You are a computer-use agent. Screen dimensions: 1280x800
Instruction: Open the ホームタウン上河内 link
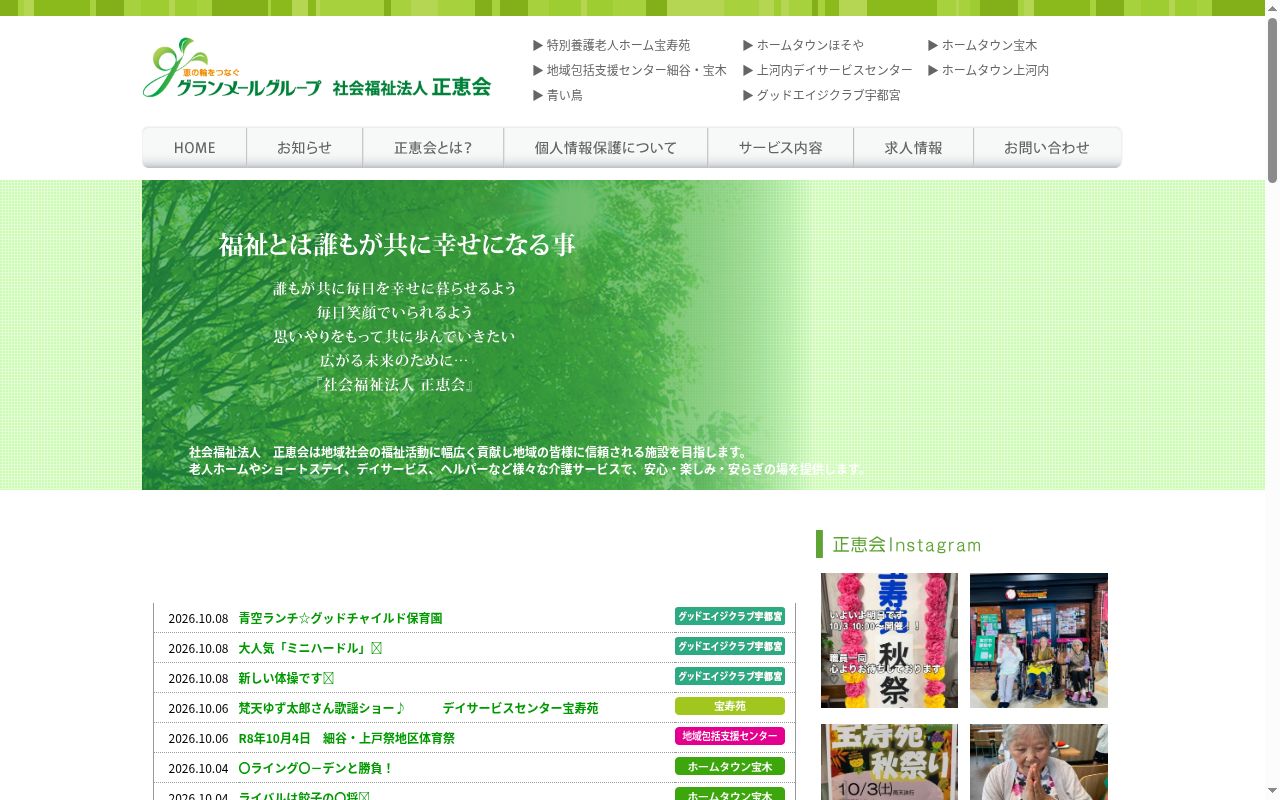(989, 70)
